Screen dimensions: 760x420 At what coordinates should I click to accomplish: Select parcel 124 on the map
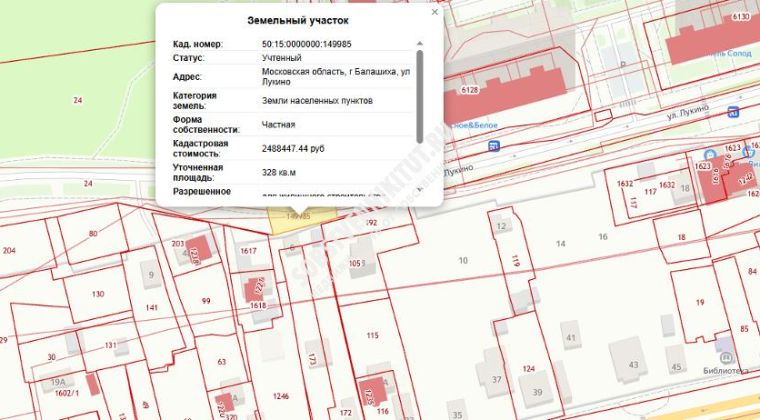(529, 369)
